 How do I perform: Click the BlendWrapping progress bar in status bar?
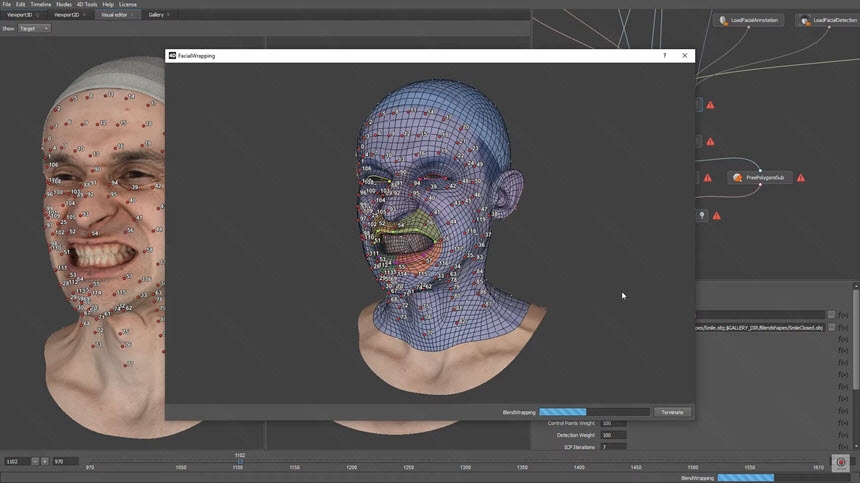784,478
